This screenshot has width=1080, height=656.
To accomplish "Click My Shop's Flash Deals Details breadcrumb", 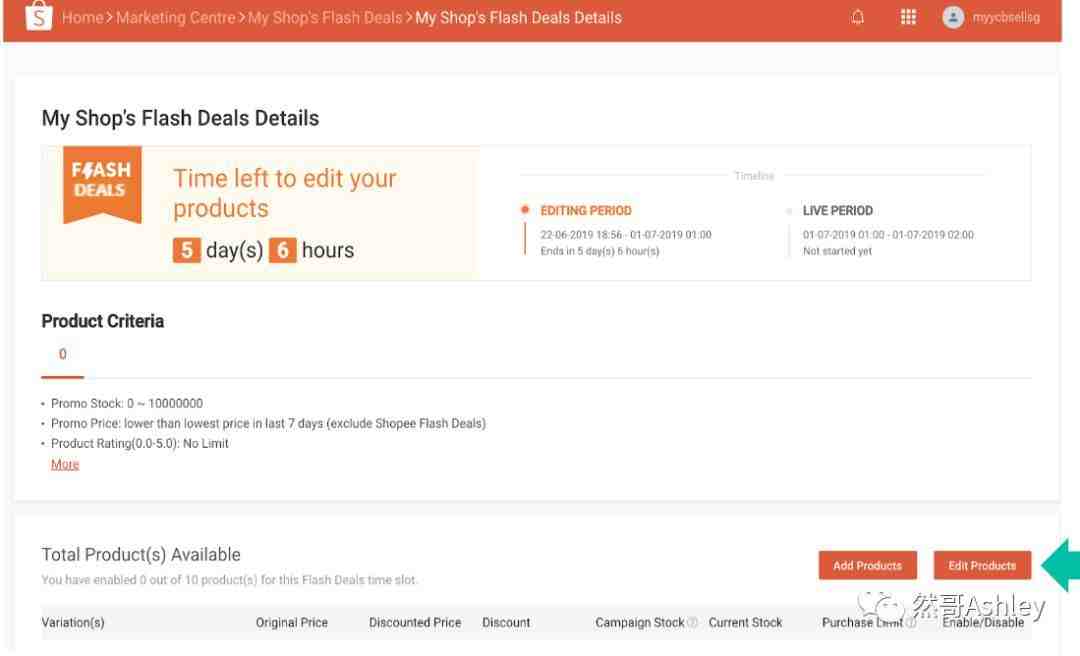I will click(518, 18).
